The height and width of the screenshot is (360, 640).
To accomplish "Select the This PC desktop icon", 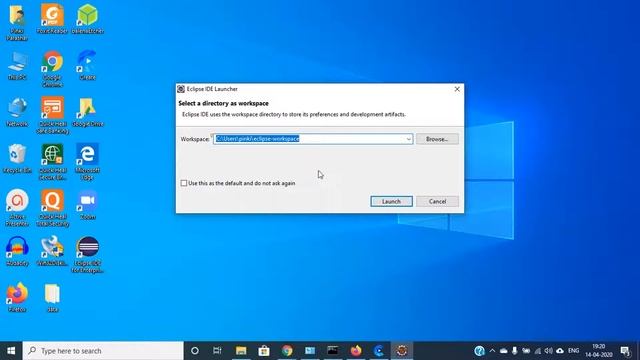I will click(x=17, y=65).
